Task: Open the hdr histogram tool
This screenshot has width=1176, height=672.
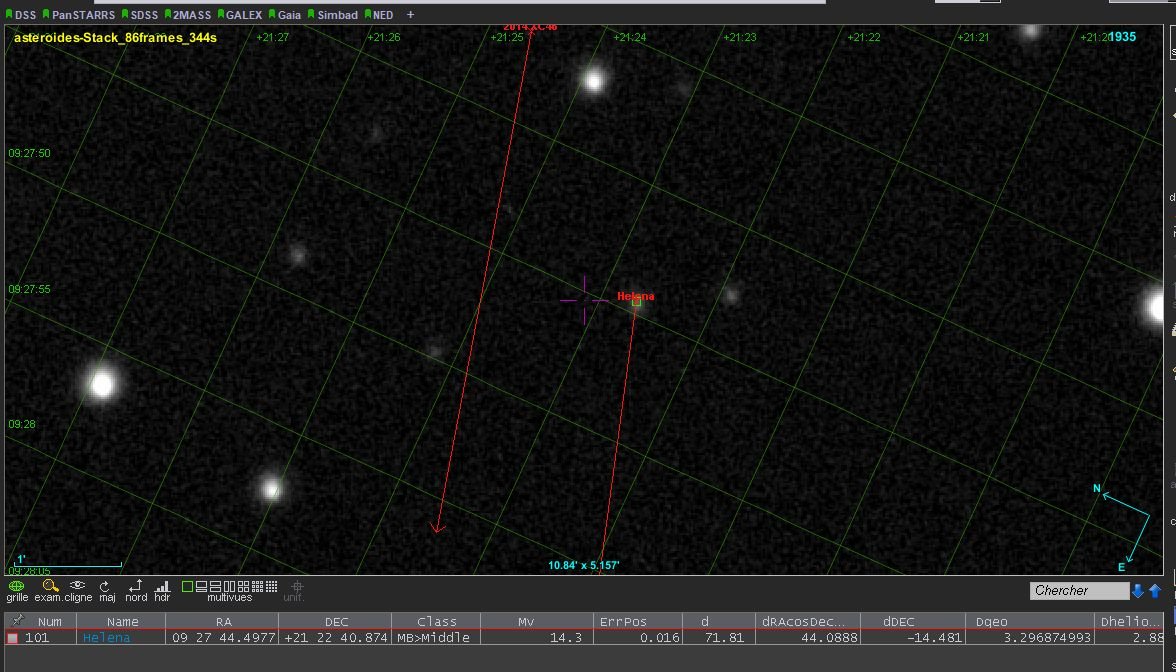Action: 162,587
